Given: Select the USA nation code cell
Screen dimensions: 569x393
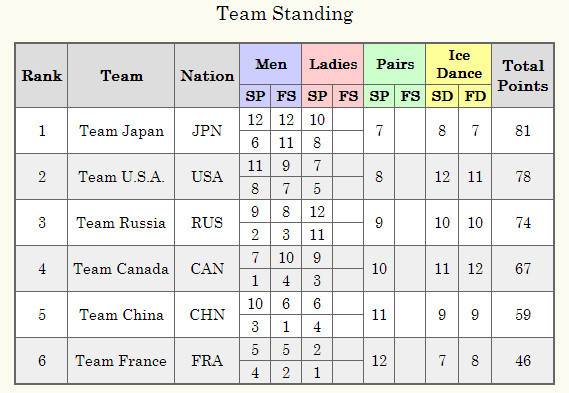Looking at the screenshot, I should pyautogui.click(x=207, y=177).
